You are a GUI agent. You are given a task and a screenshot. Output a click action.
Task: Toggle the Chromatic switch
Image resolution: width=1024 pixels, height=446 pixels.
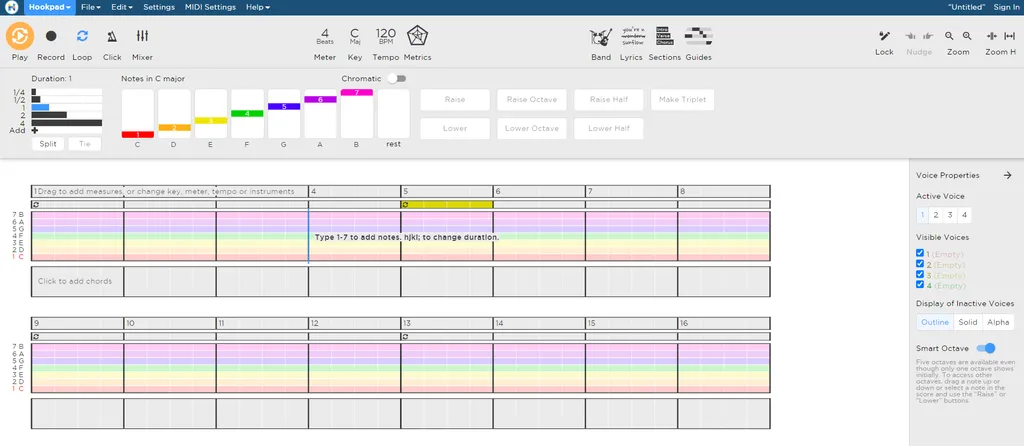398,78
